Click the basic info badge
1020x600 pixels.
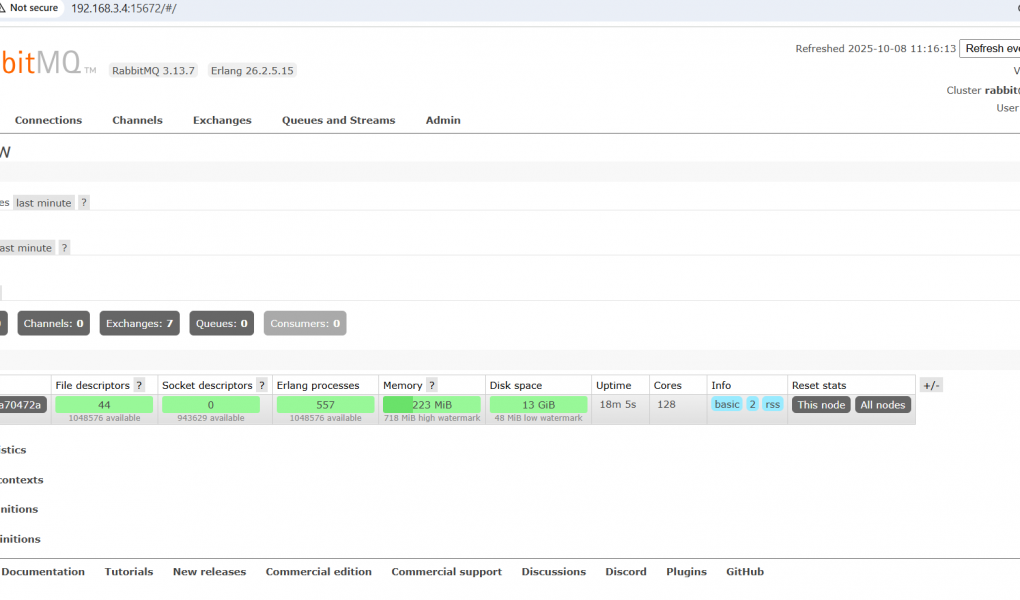727,404
